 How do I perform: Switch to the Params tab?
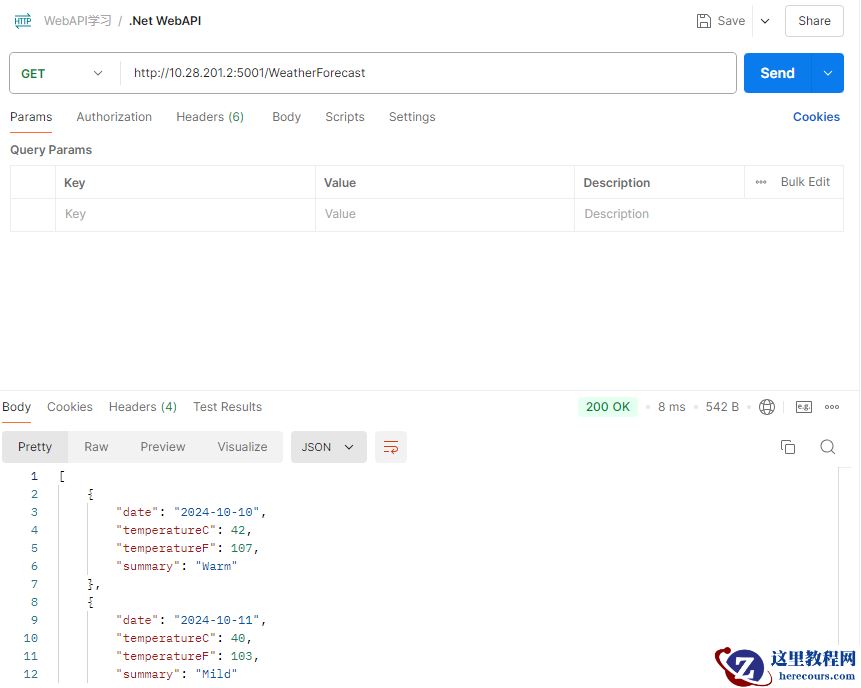31,117
